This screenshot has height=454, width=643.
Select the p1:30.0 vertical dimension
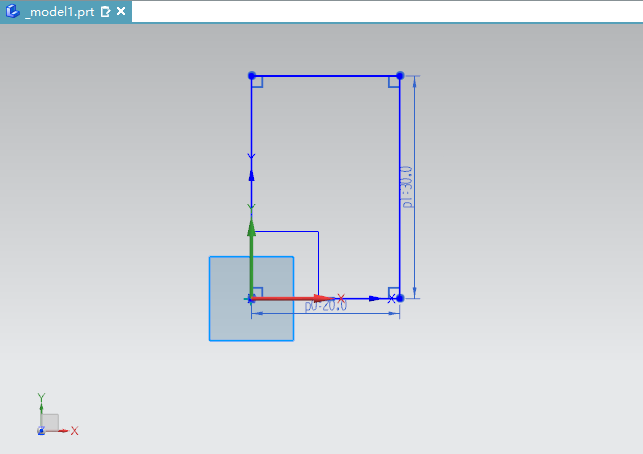pyautogui.click(x=407, y=187)
